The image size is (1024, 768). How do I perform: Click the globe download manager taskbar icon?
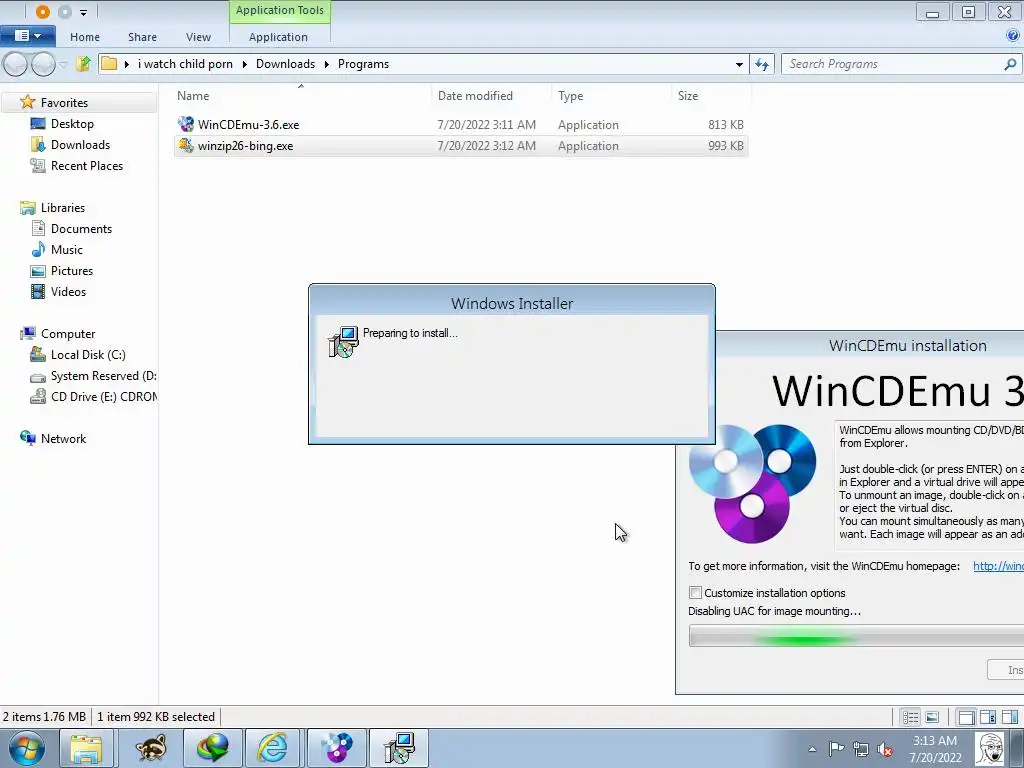(x=212, y=748)
